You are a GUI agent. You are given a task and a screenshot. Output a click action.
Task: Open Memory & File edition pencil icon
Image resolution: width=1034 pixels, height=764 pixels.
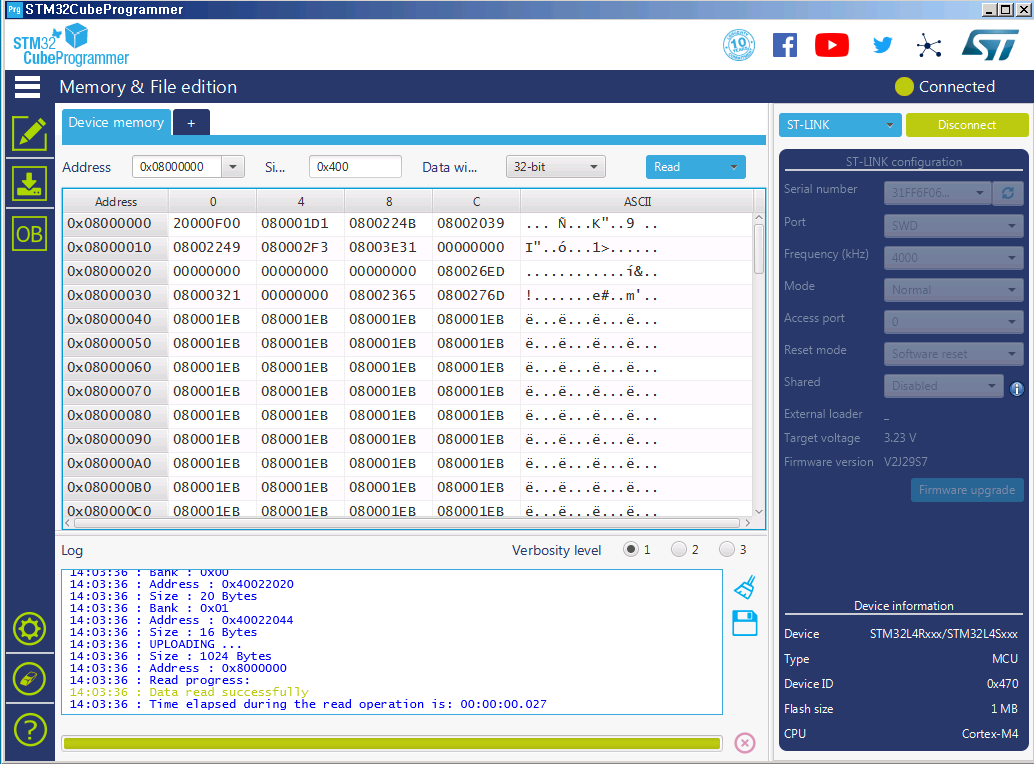click(29, 134)
